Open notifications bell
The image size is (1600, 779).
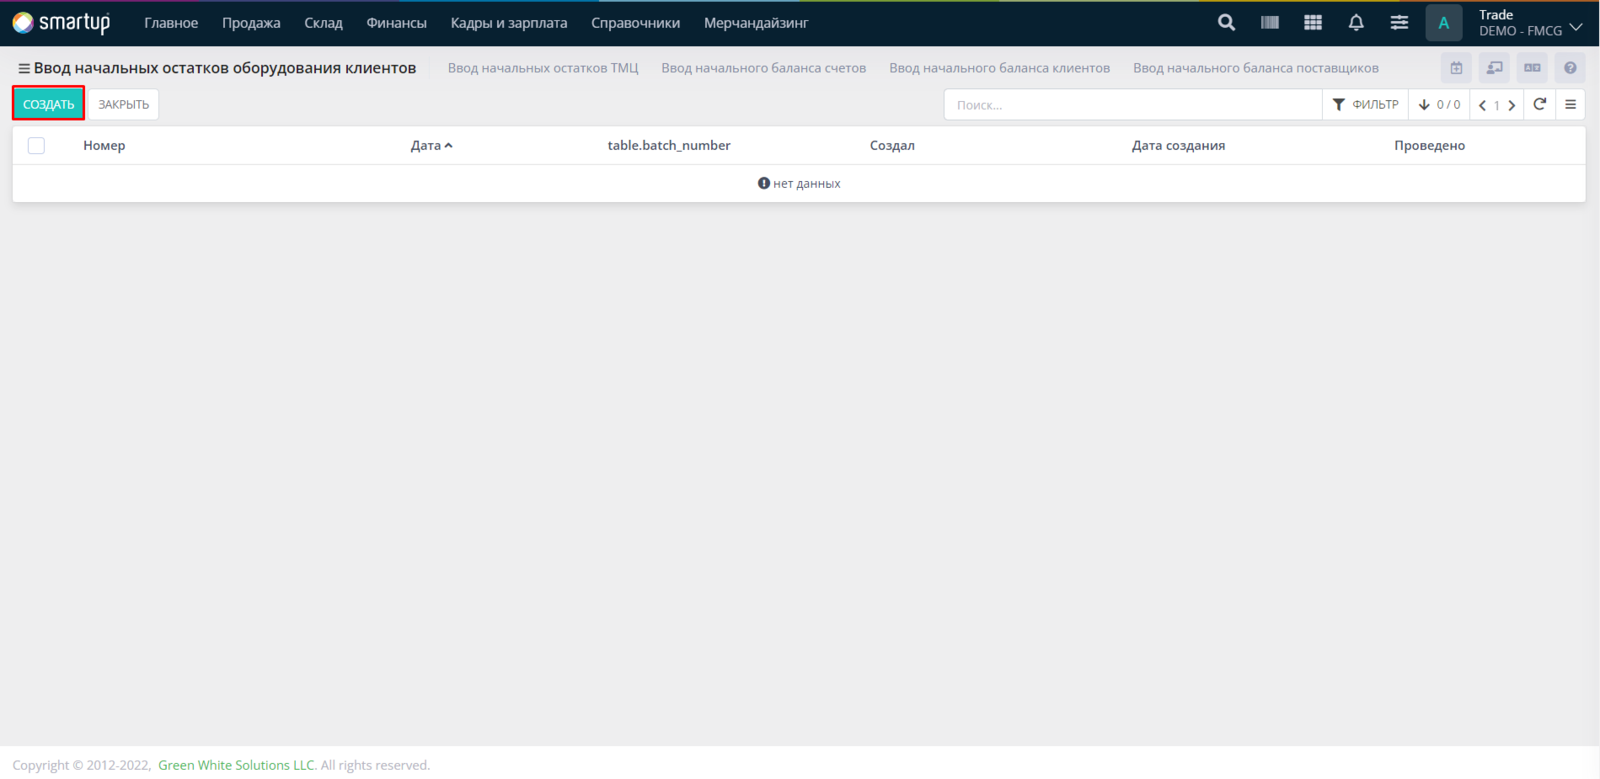click(1356, 22)
